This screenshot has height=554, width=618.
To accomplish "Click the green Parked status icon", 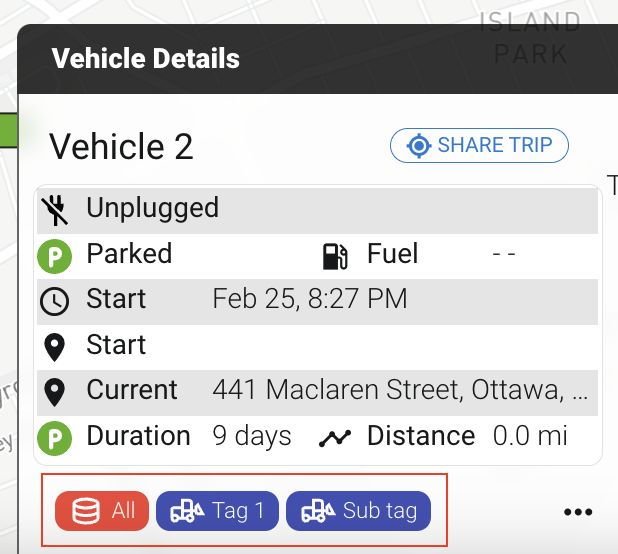I will pyautogui.click(x=52, y=255).
